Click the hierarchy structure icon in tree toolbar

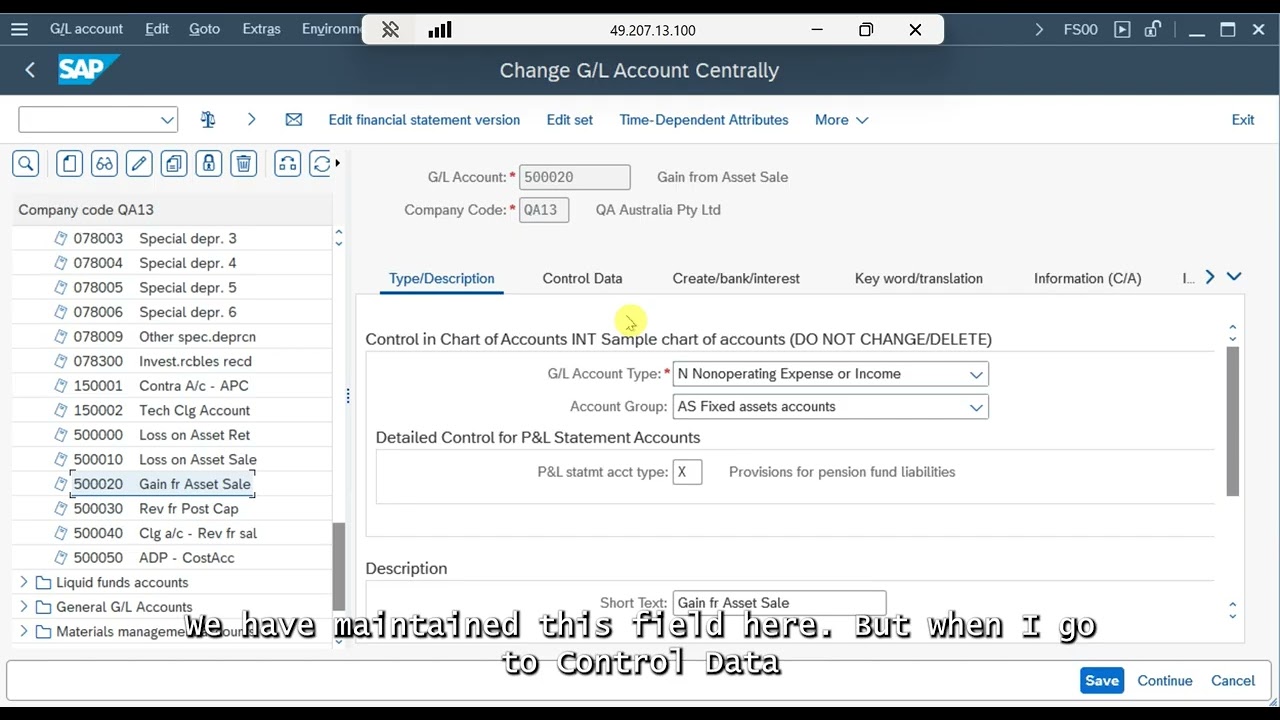287,164
